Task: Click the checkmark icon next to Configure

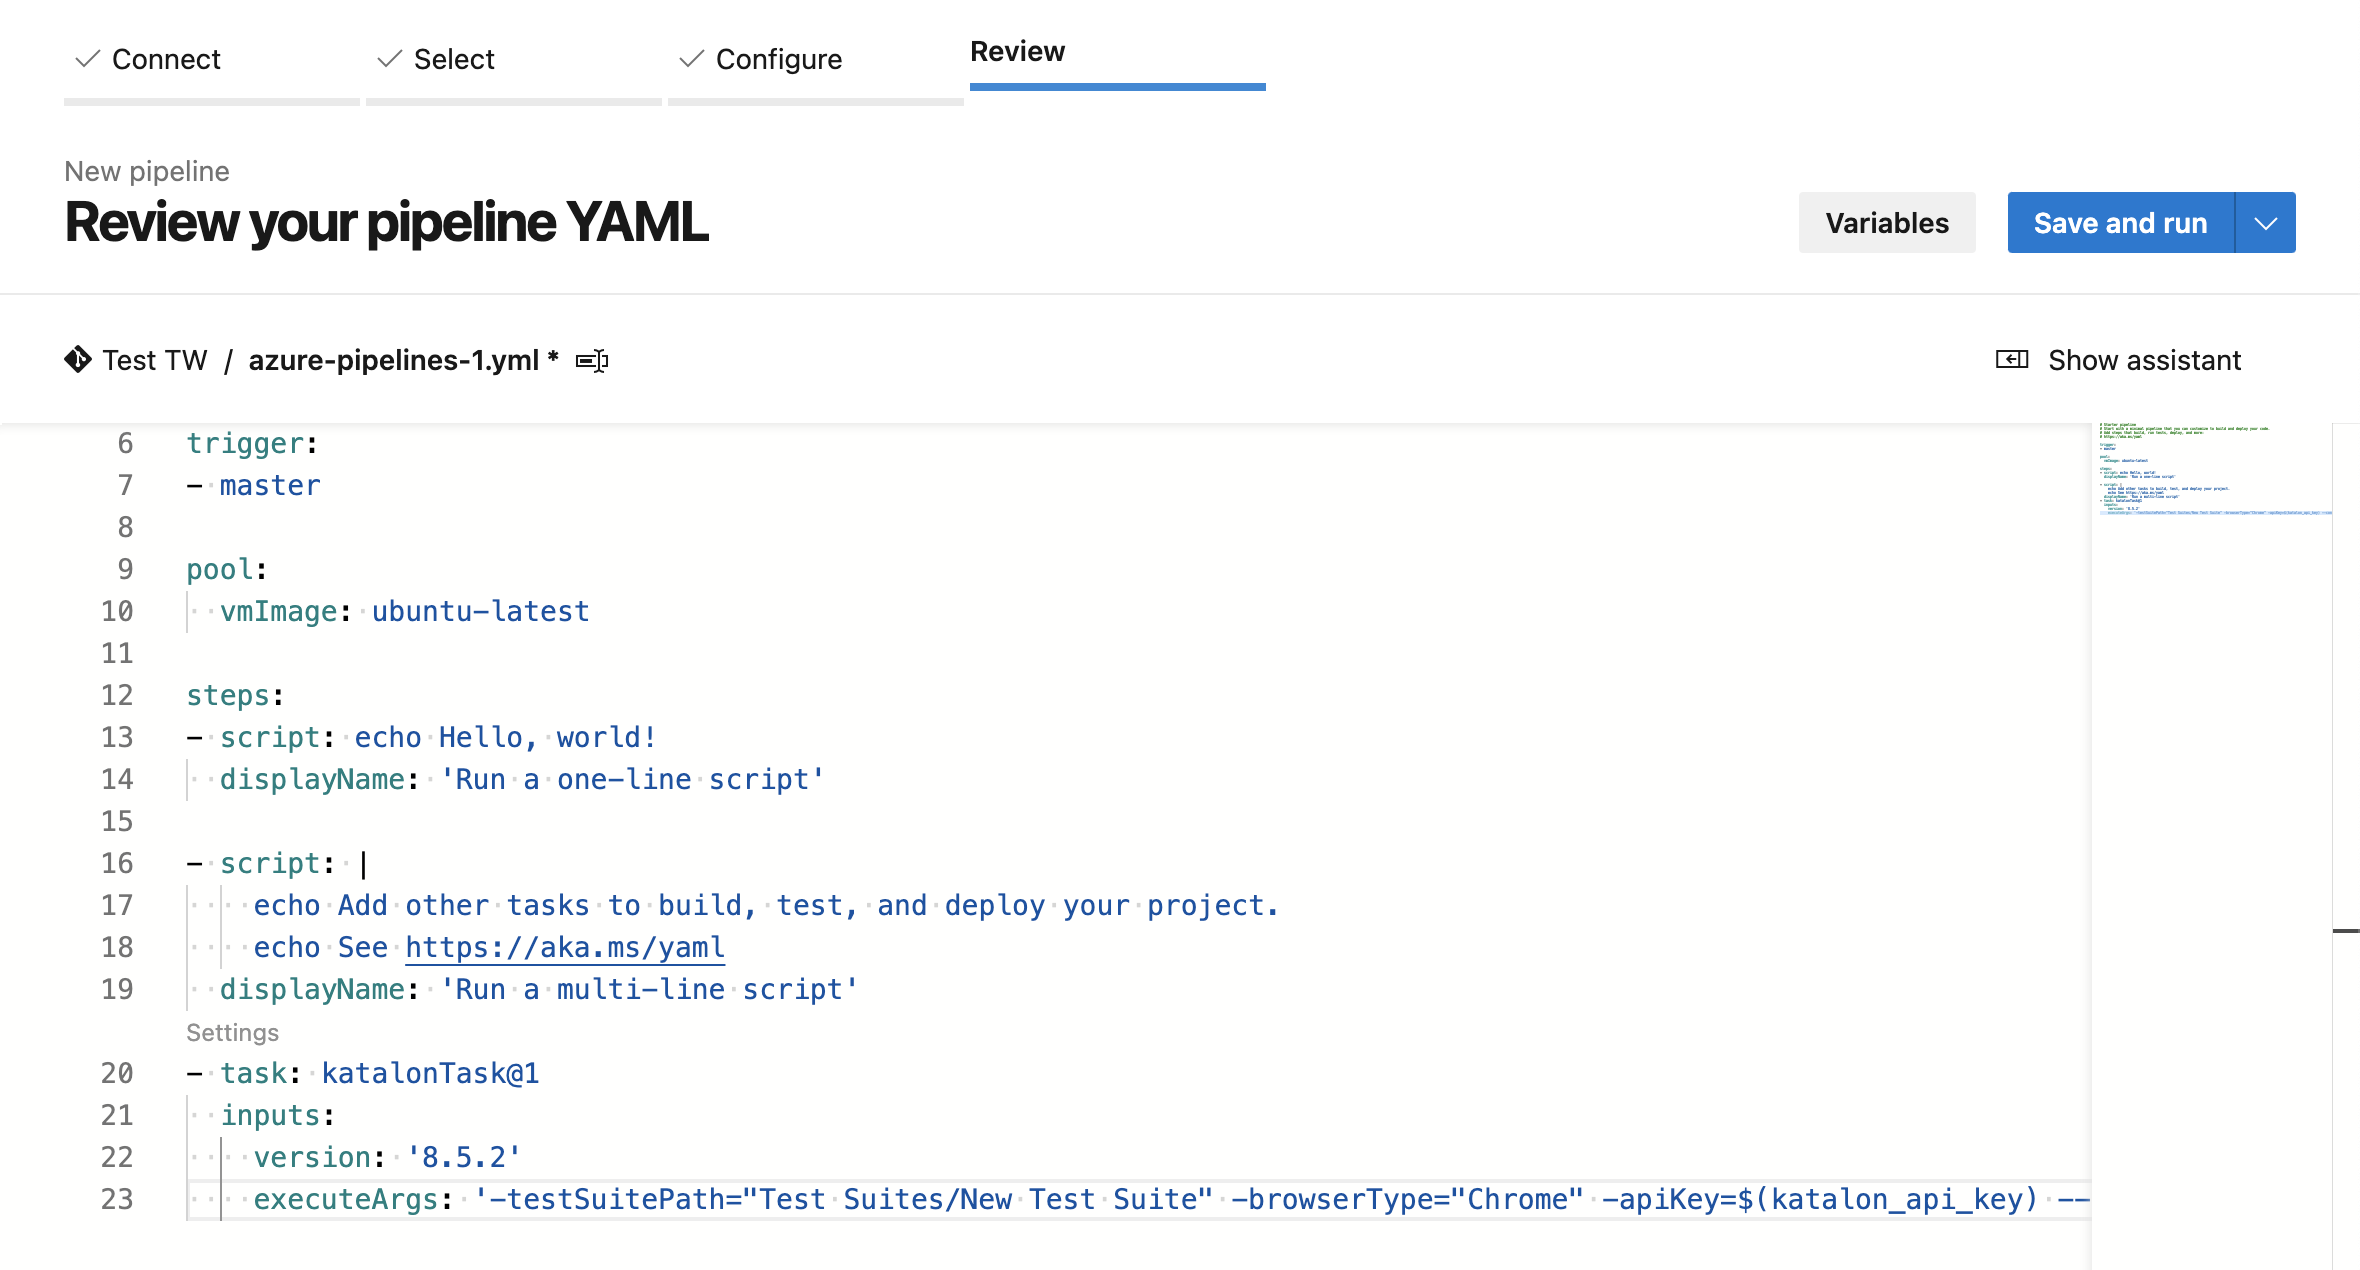Action: [691, 59]
